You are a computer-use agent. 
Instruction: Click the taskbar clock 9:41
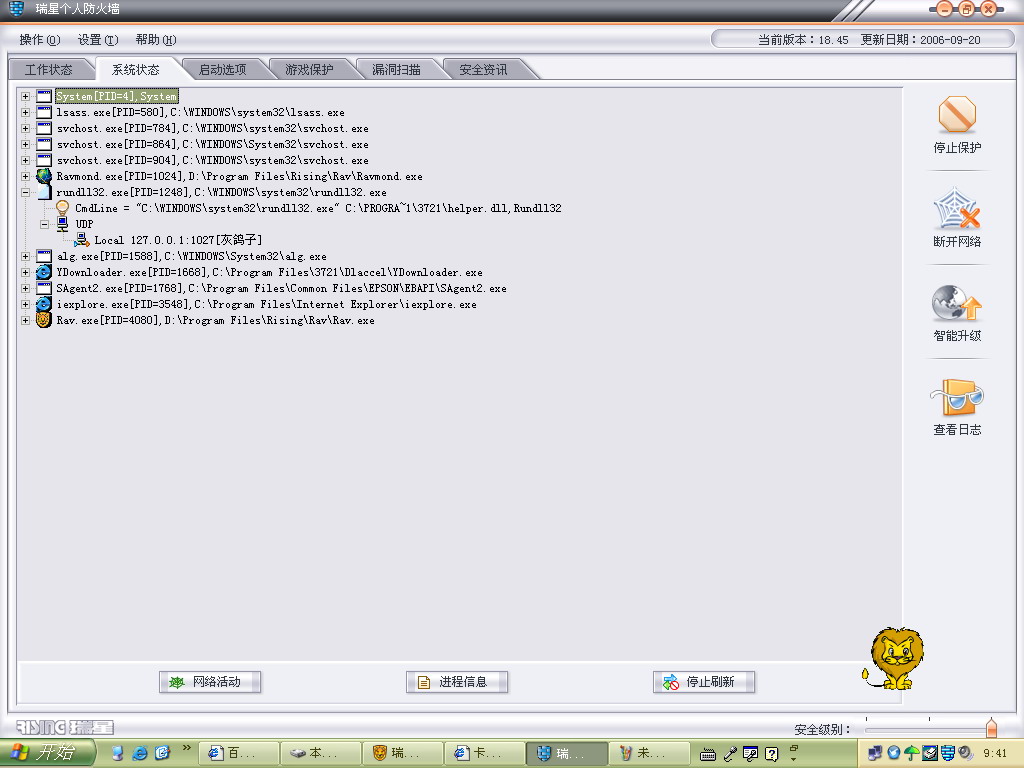pos(995,754)
